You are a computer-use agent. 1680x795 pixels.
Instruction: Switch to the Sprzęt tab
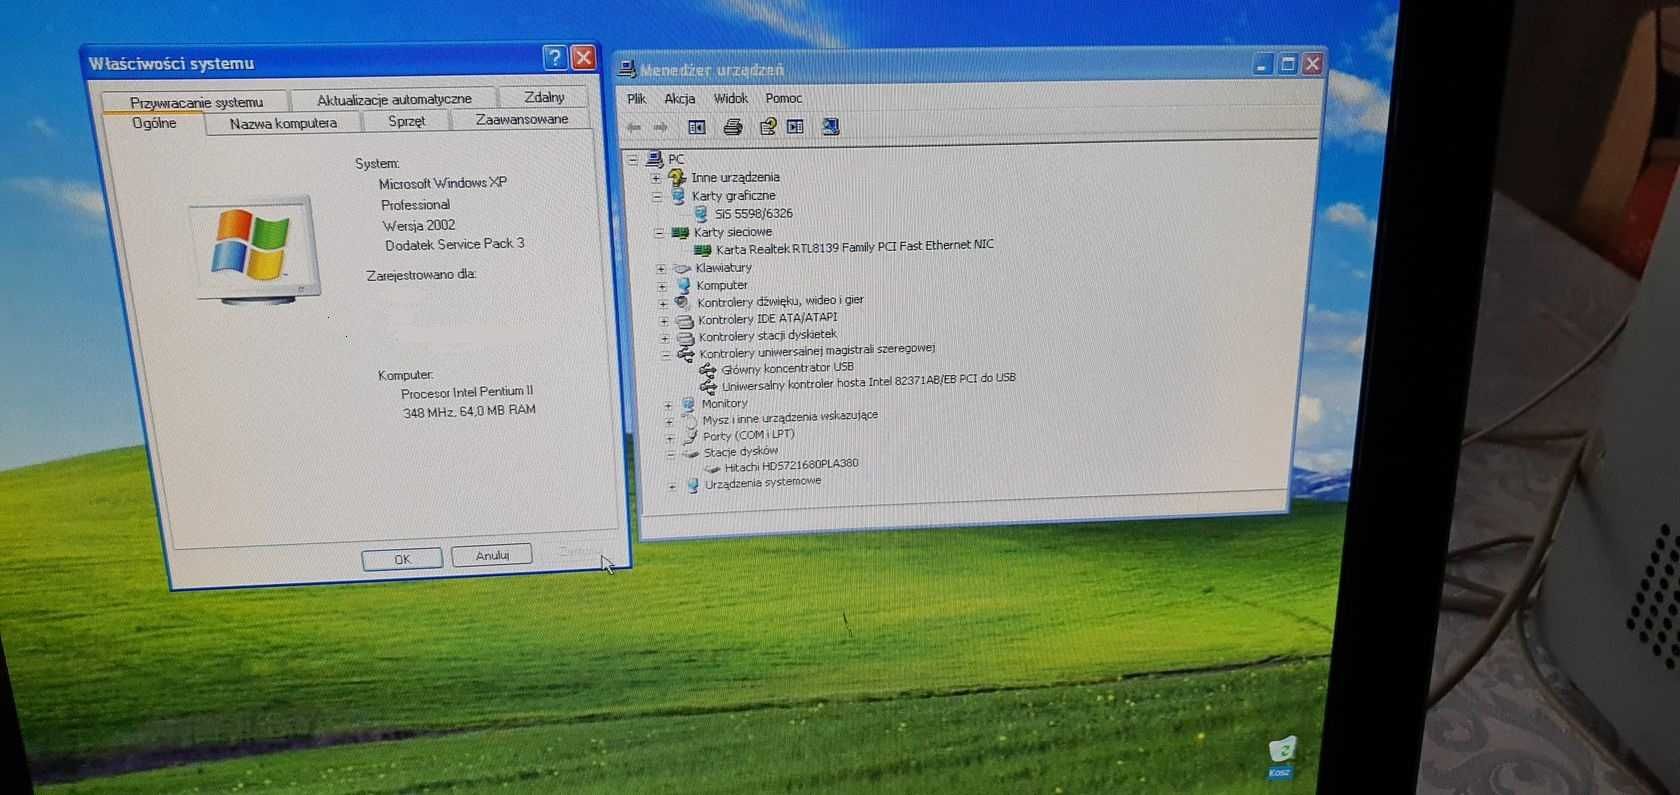406,121
